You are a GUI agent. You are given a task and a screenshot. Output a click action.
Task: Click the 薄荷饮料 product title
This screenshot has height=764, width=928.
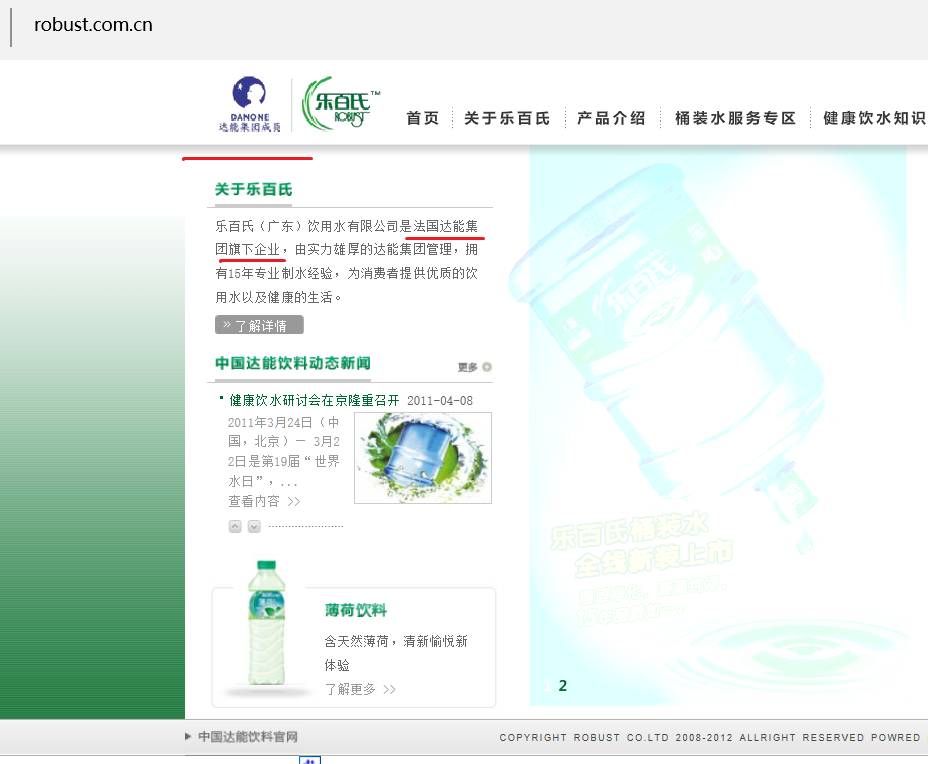pyautogui.click(x=356, y=610)
